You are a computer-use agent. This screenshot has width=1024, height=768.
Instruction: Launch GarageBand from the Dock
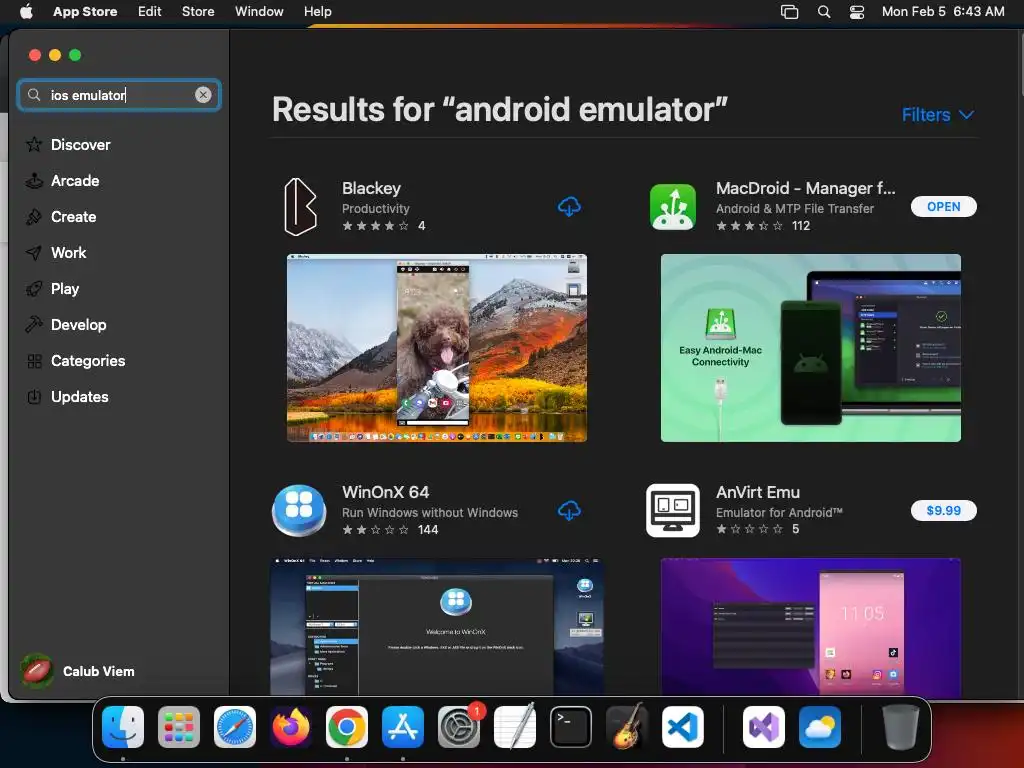(628, 727)
